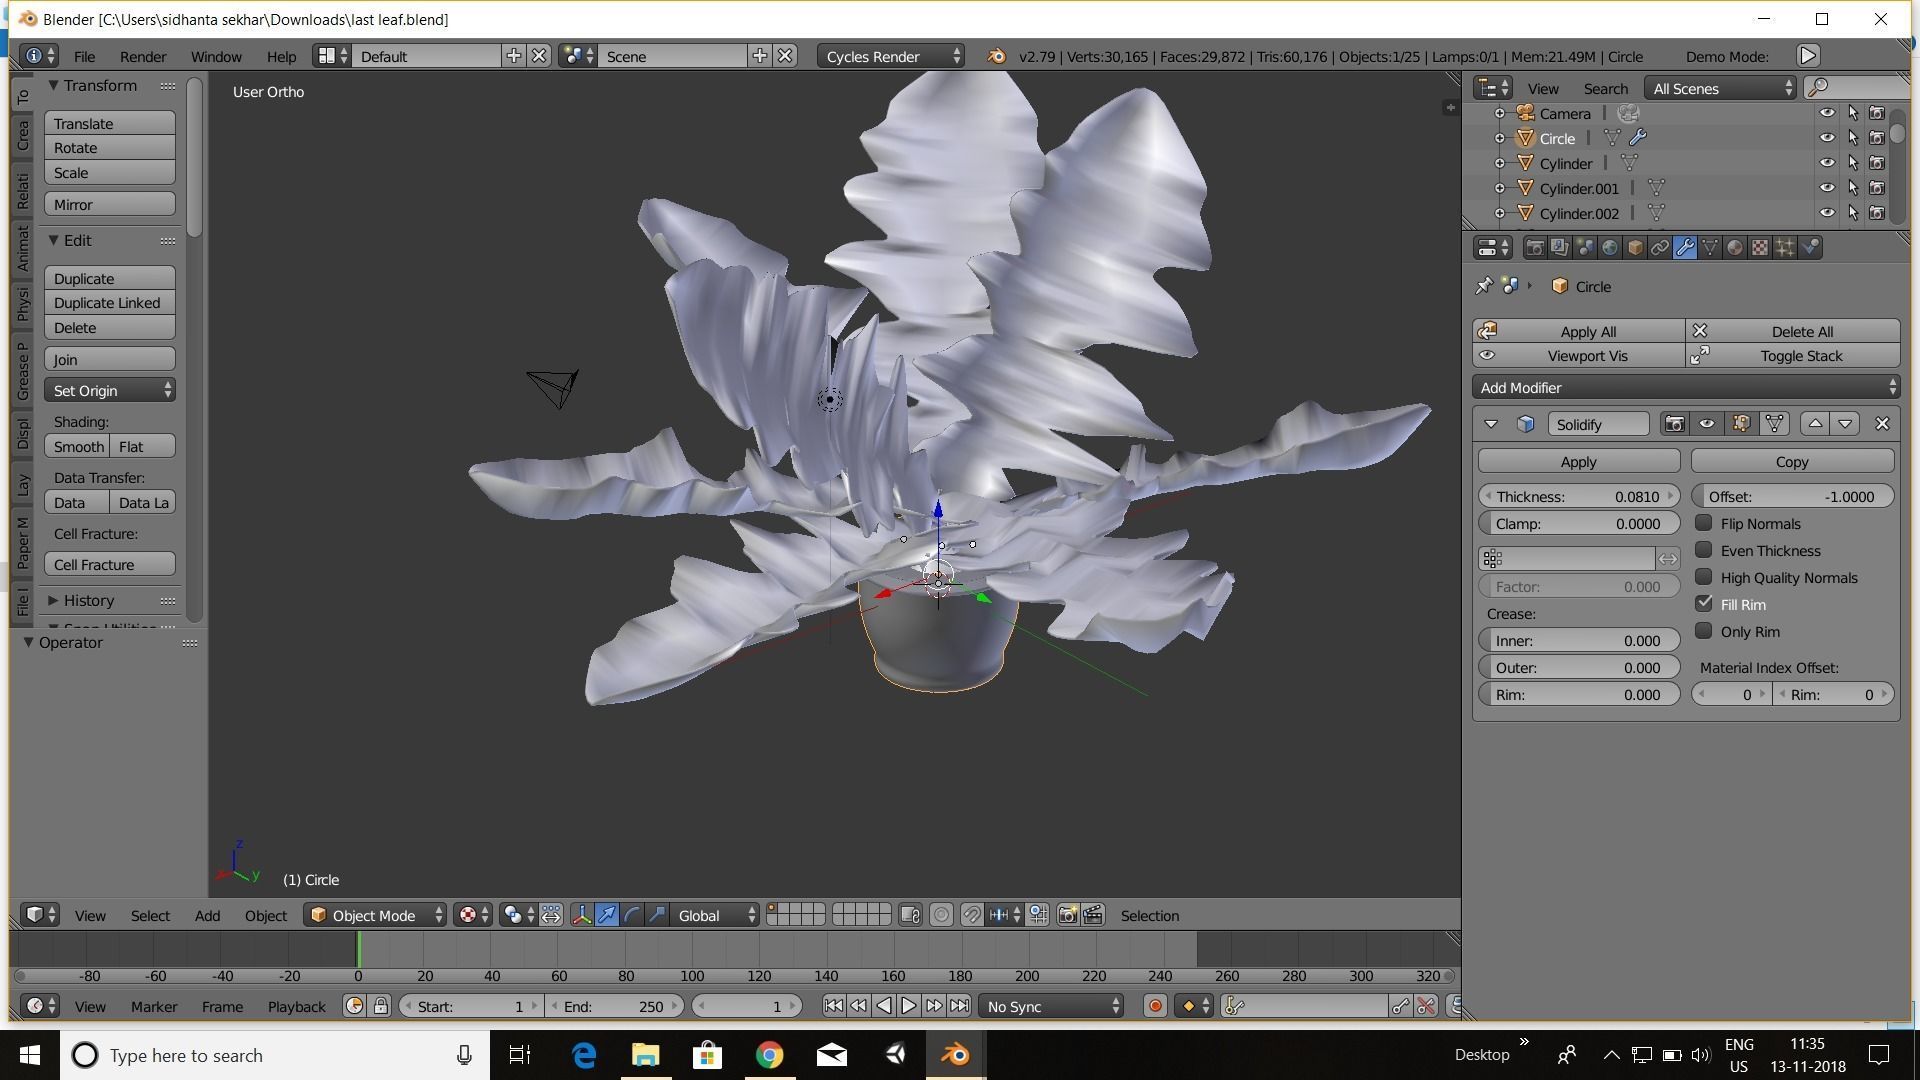Image resolution: width=1920 pixels, height=1080 pixels.
Task: Open the Object Mode dropdown
Action: pos(375,915)
